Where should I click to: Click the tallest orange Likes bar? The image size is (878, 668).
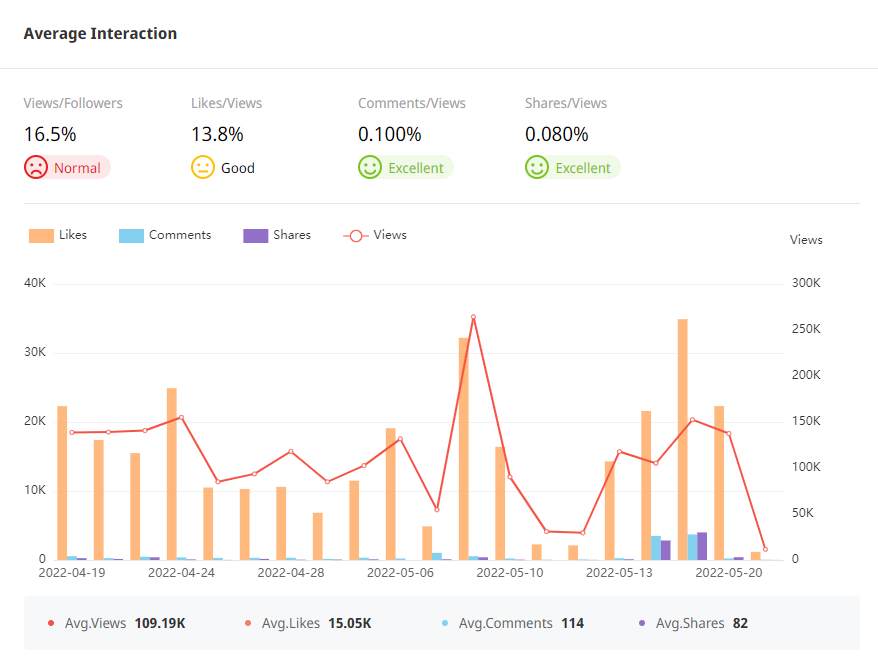click(x=683, y=438)
